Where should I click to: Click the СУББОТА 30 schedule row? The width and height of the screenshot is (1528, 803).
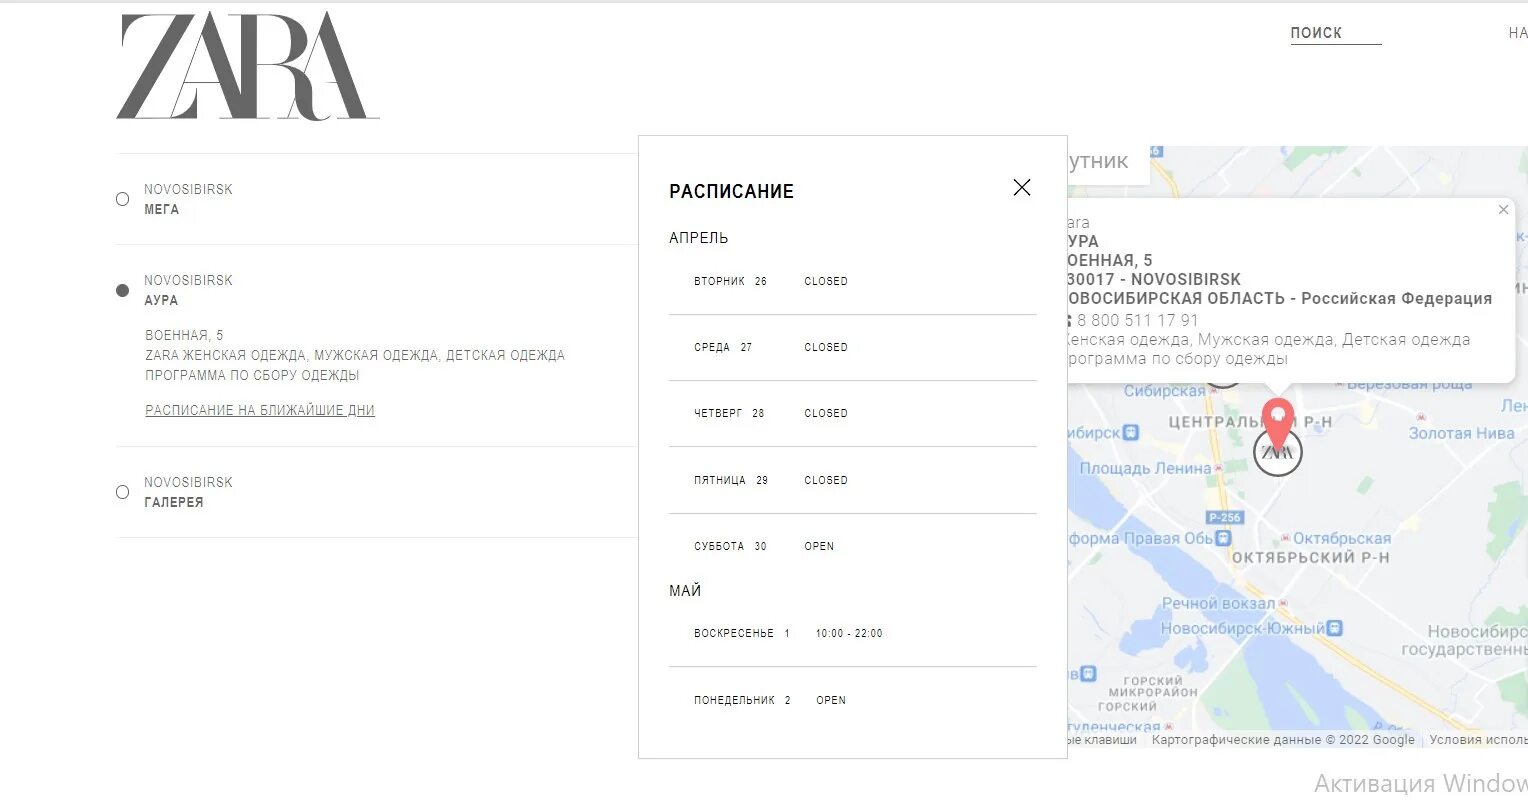pos(852,547)
